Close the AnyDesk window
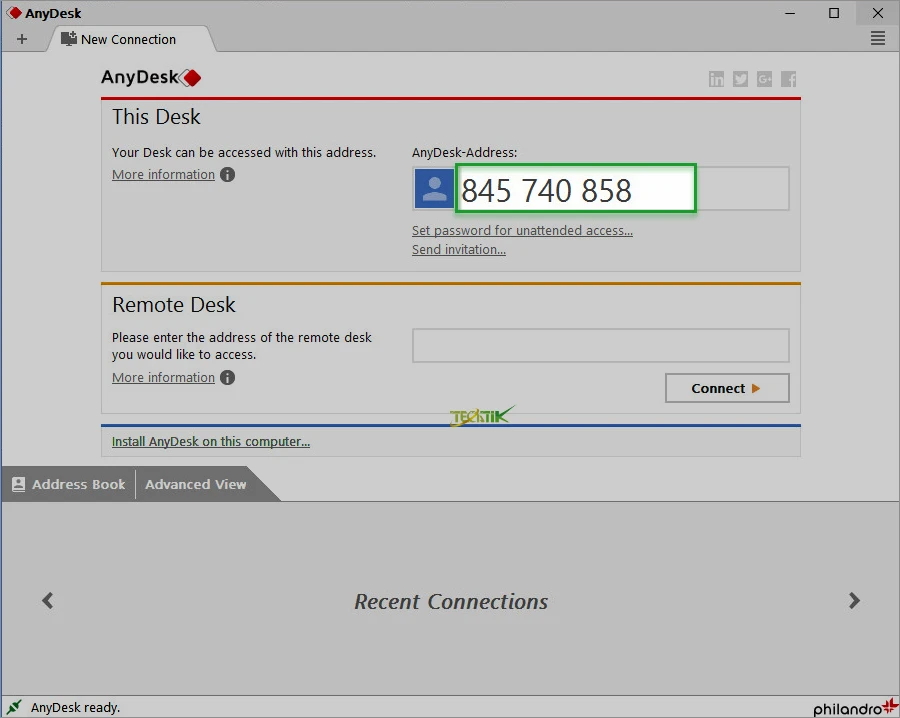 click(x=878, y=13)
